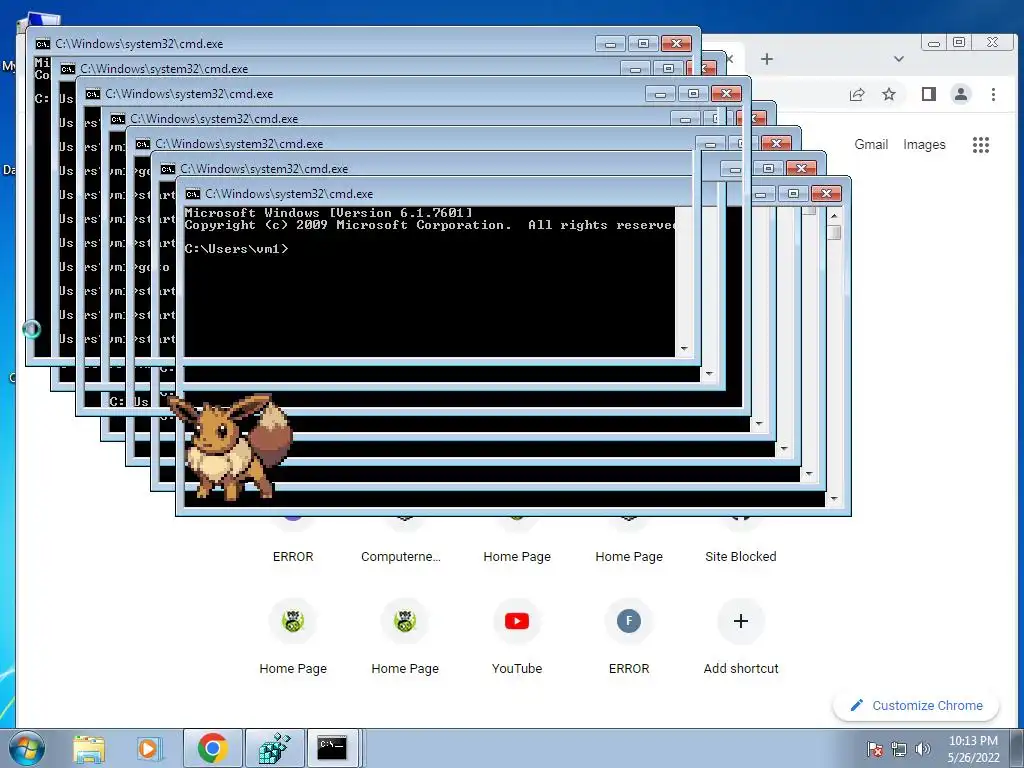Close the uppermost cmd.exe window

(x=676, y=44)
